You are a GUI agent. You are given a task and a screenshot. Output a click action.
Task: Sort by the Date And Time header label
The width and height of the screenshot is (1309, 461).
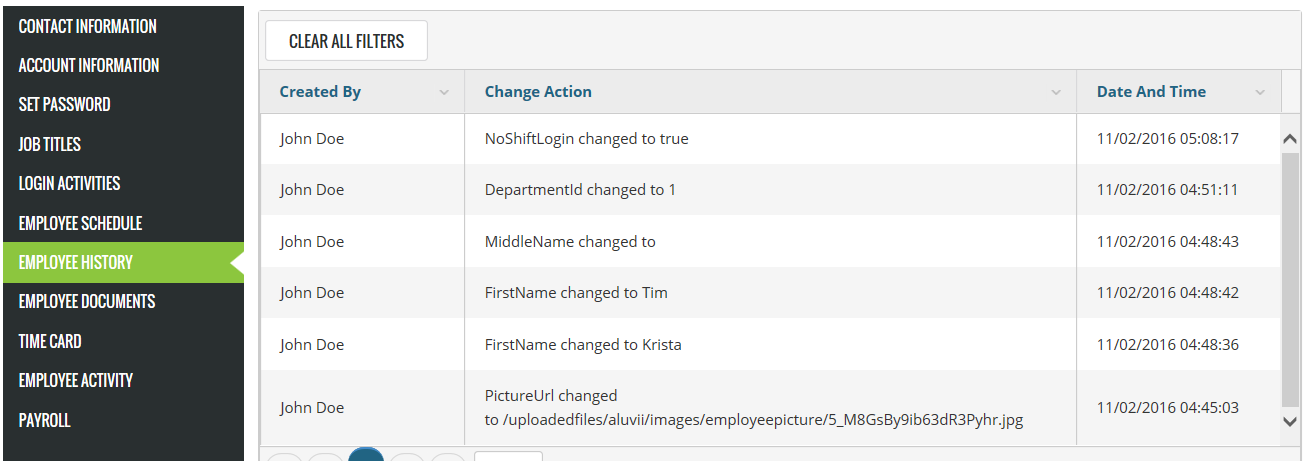tap(1151, 92)
